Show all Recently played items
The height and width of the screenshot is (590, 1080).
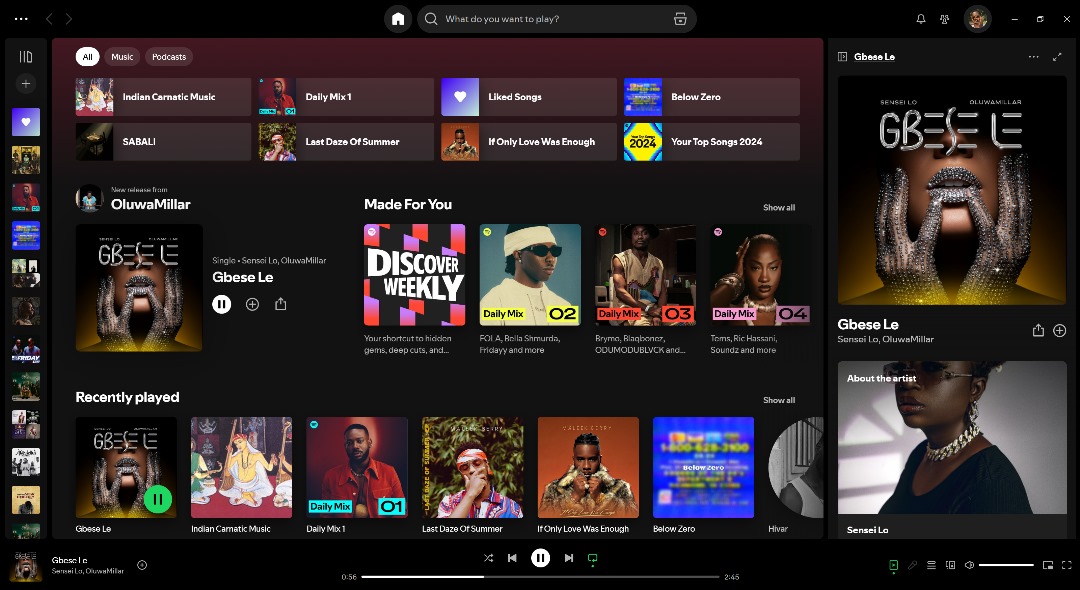pyautogui.click(x=779, y=400)
